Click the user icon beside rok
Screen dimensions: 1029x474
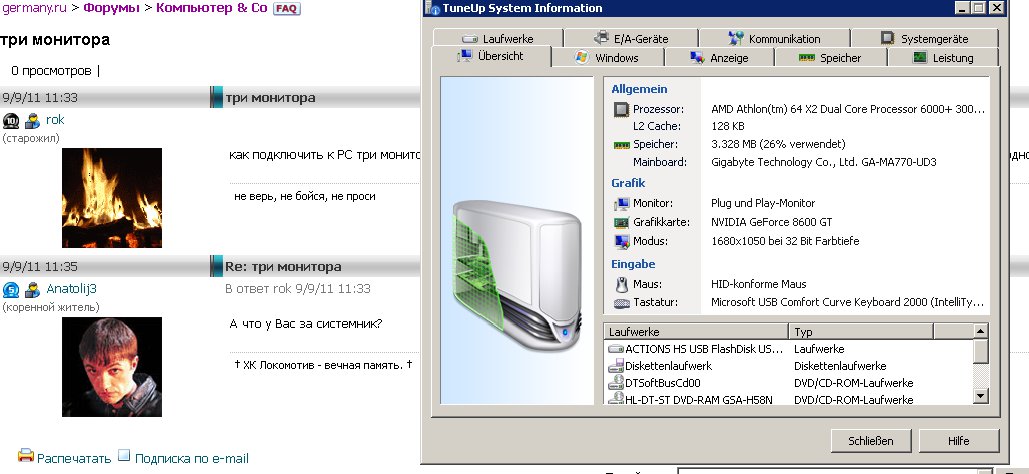click(x=33, y=121)
